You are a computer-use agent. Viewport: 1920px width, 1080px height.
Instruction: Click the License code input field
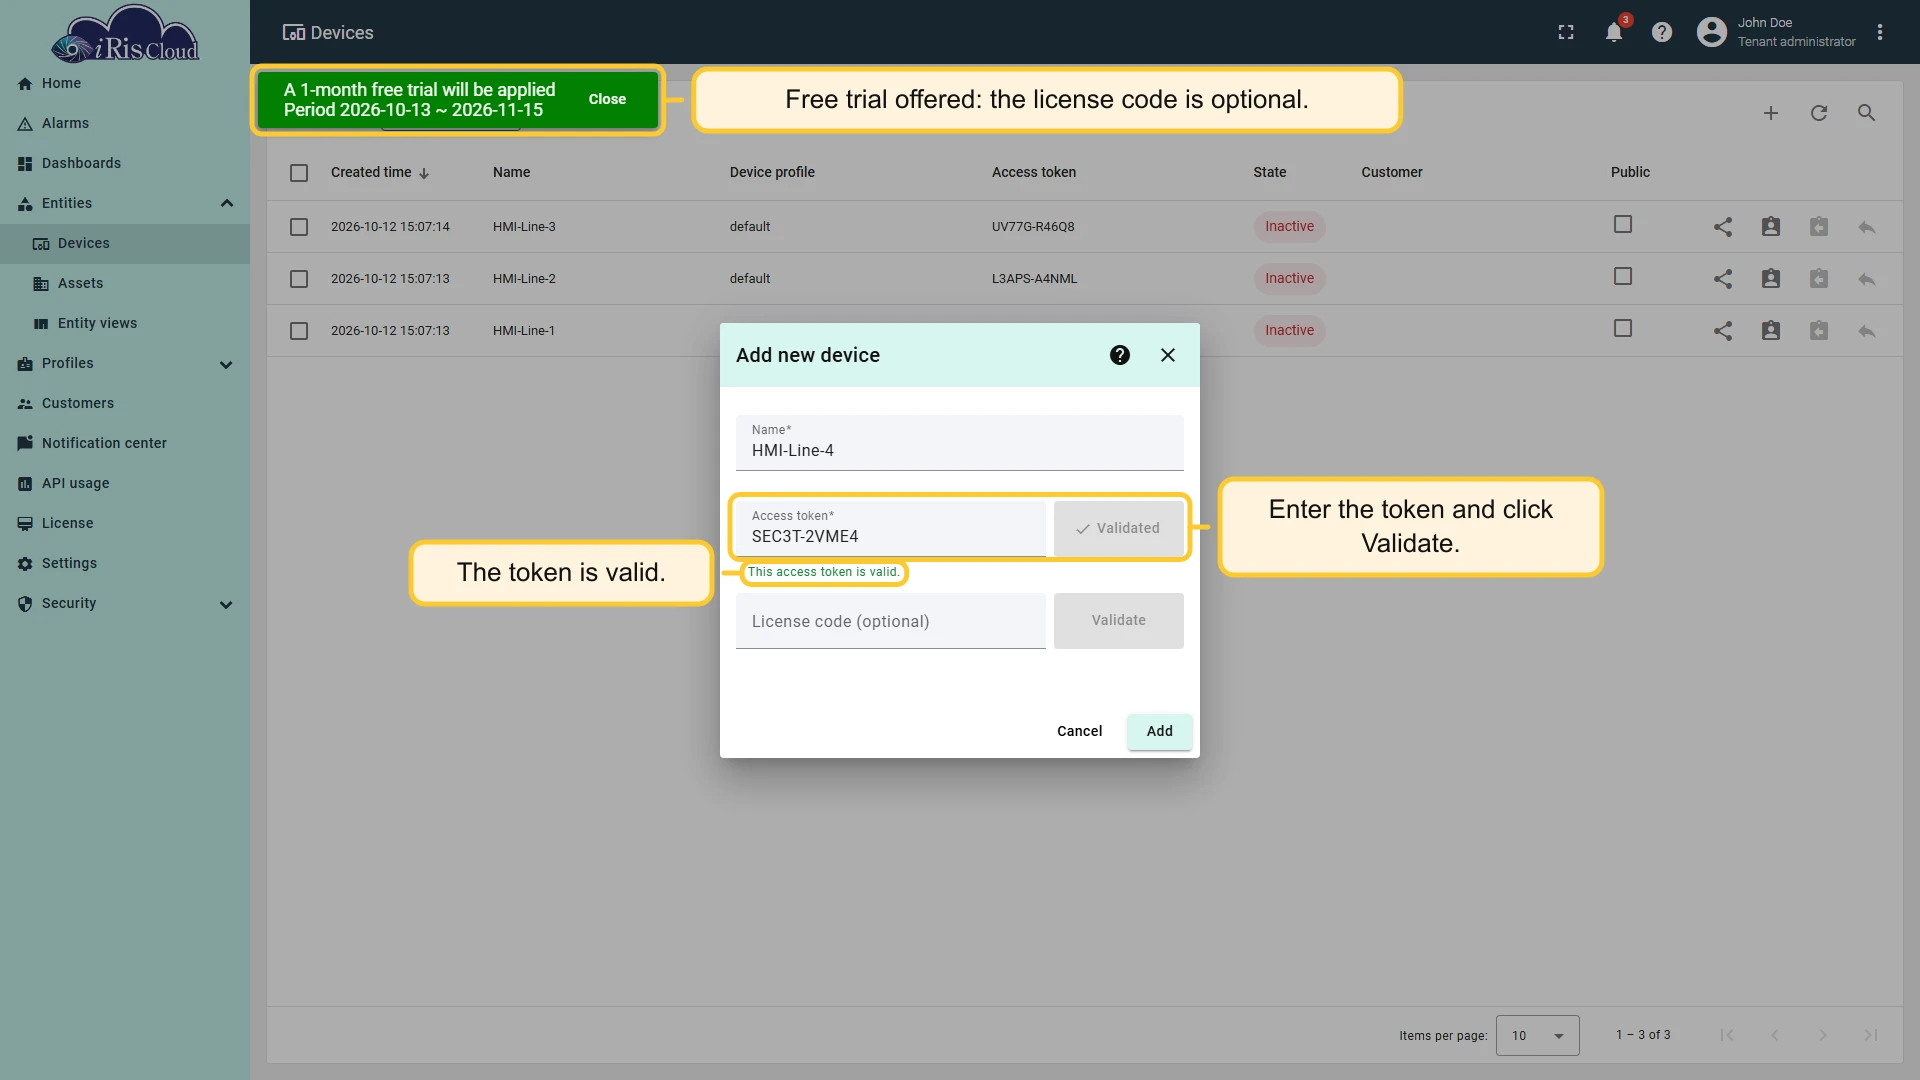pyautogui.click(x=890, y=621)
